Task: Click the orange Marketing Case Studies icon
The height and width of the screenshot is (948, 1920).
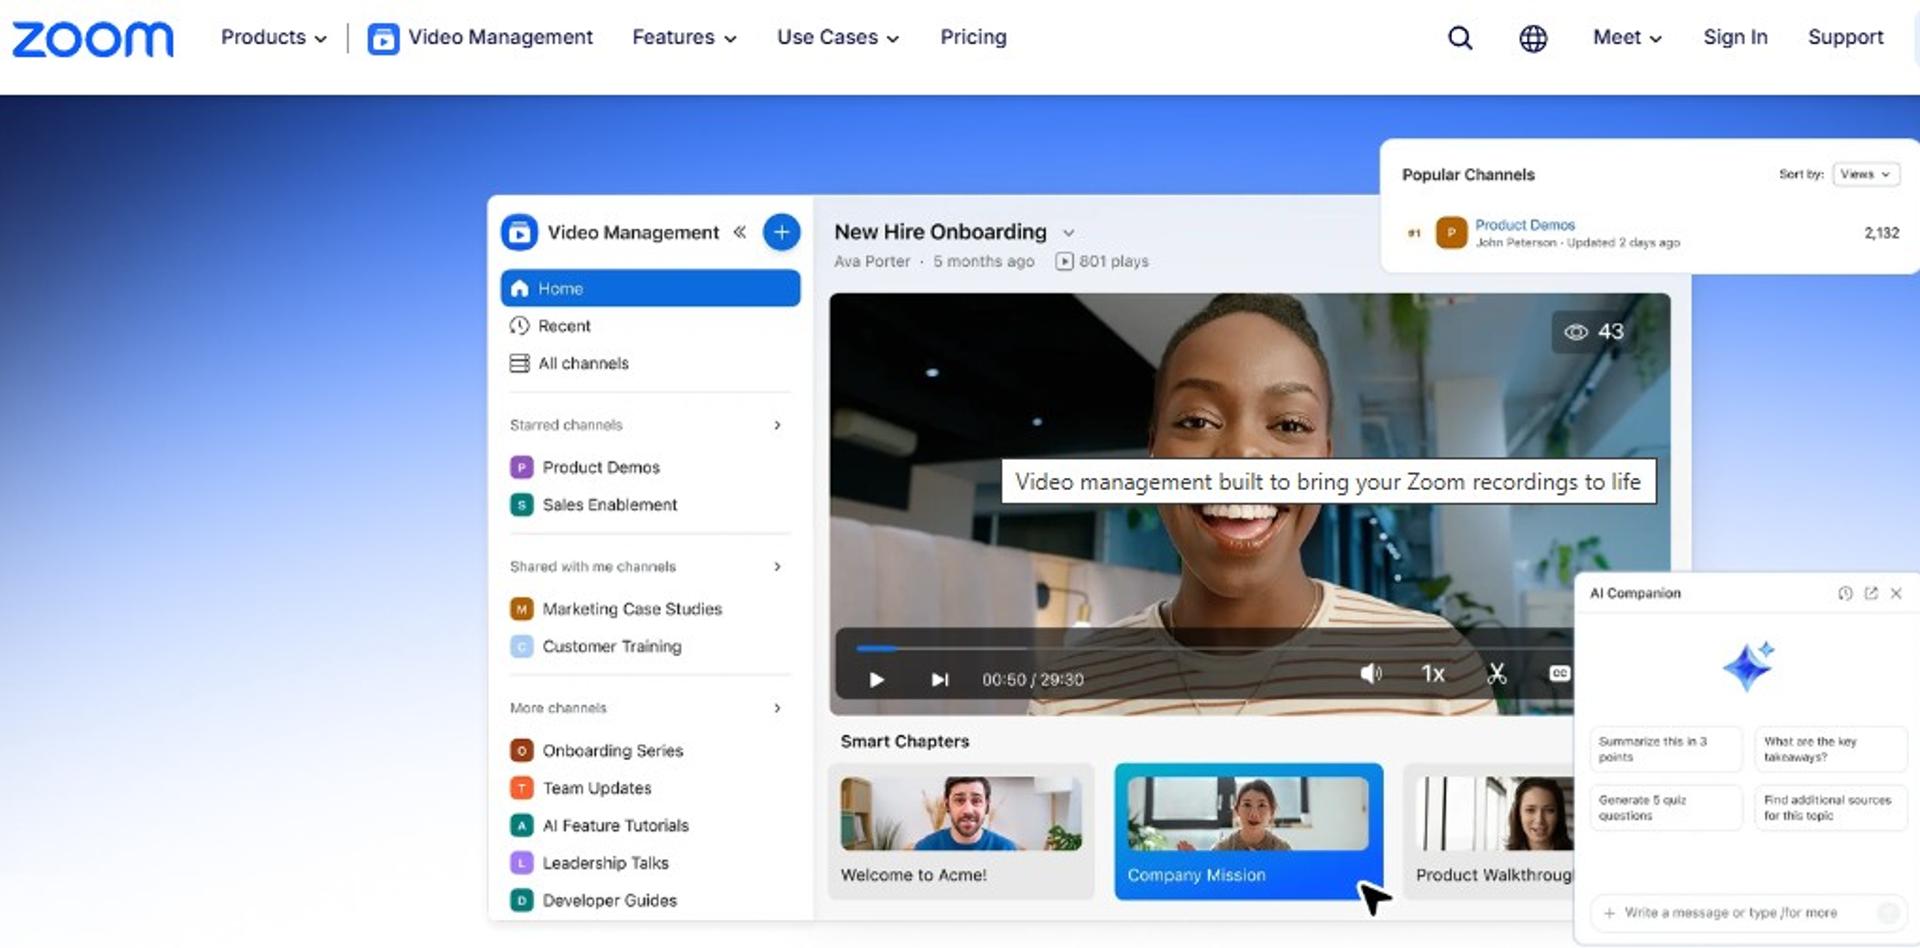Action: click(x=521, y=609)
